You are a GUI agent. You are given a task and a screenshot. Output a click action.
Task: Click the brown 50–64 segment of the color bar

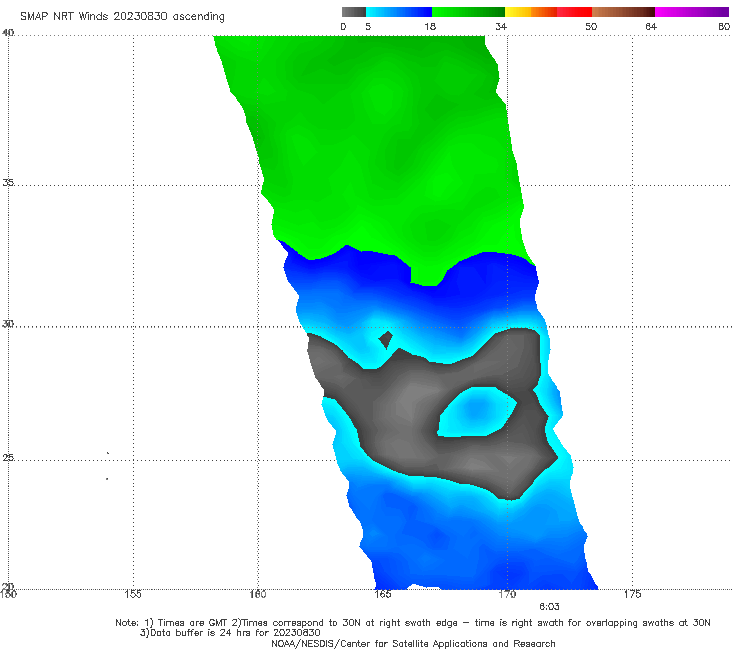[x=623, y=12]
